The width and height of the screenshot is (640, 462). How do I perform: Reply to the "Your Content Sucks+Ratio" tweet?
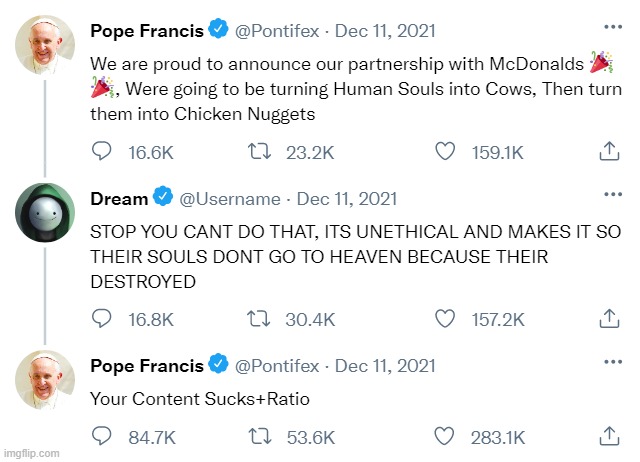pos(101,437)
